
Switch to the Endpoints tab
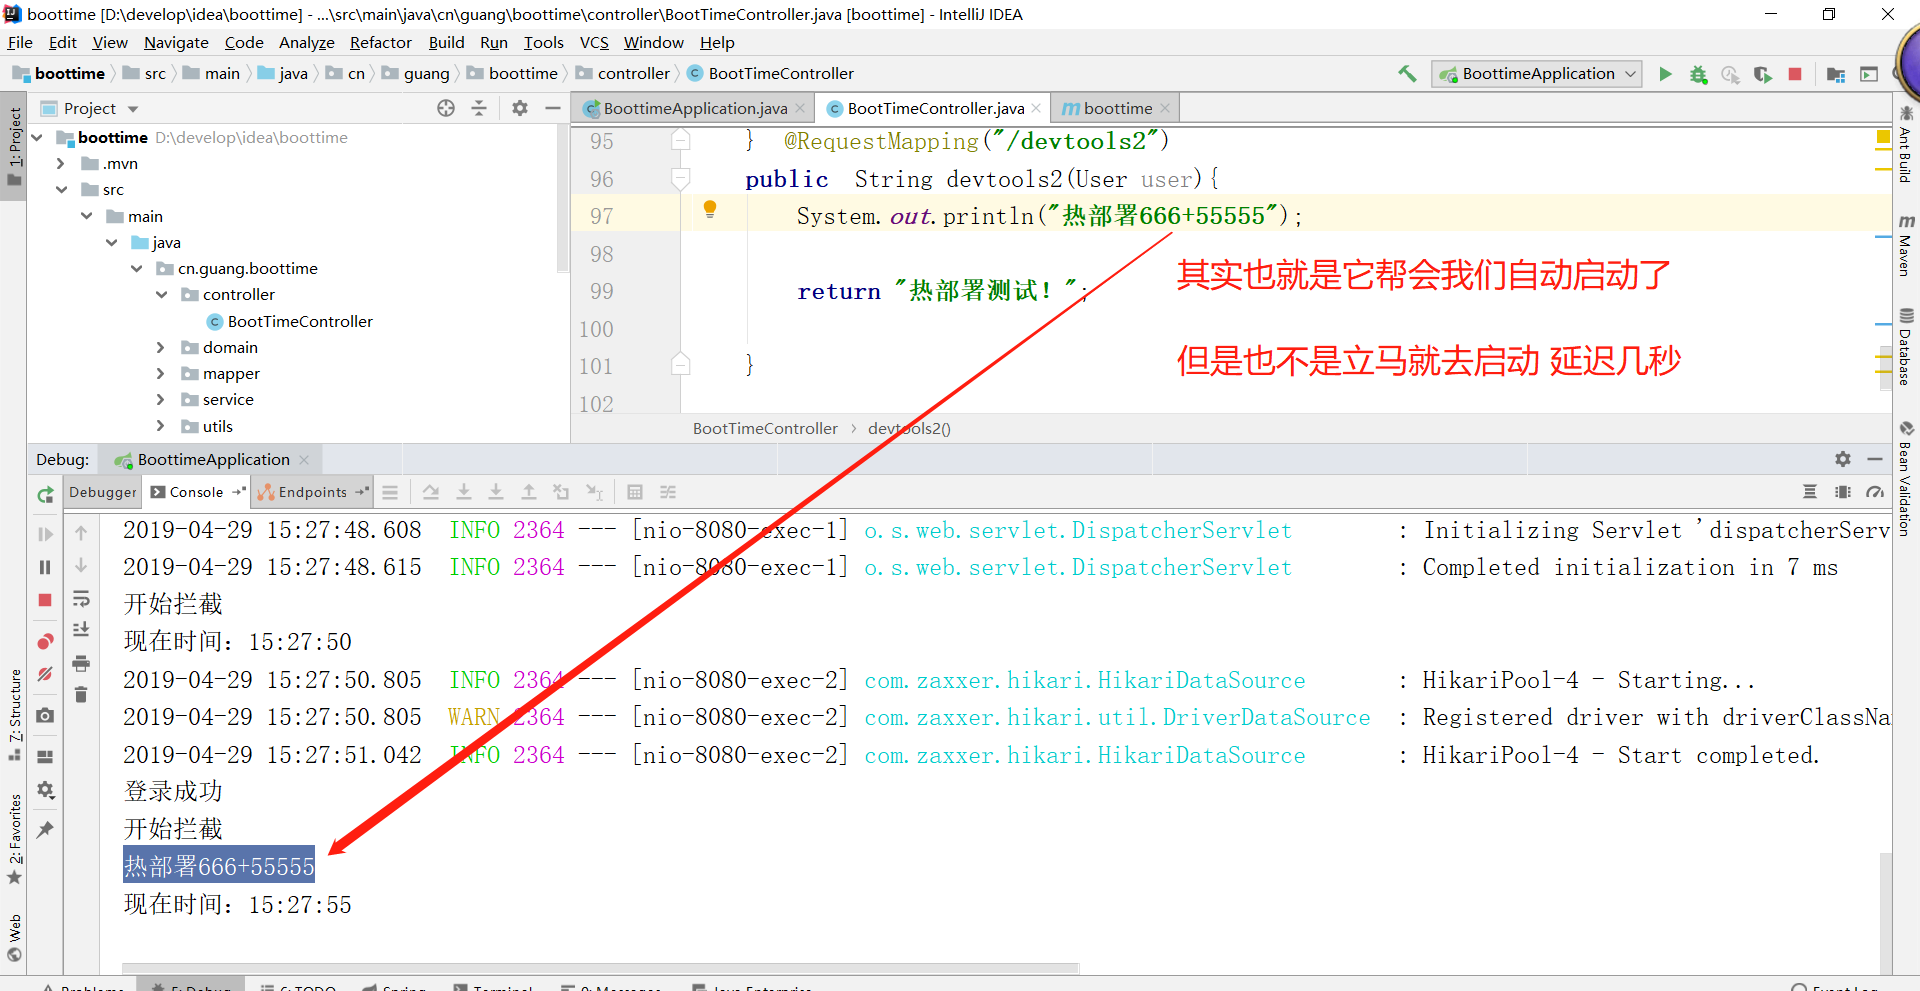[312, 492]
